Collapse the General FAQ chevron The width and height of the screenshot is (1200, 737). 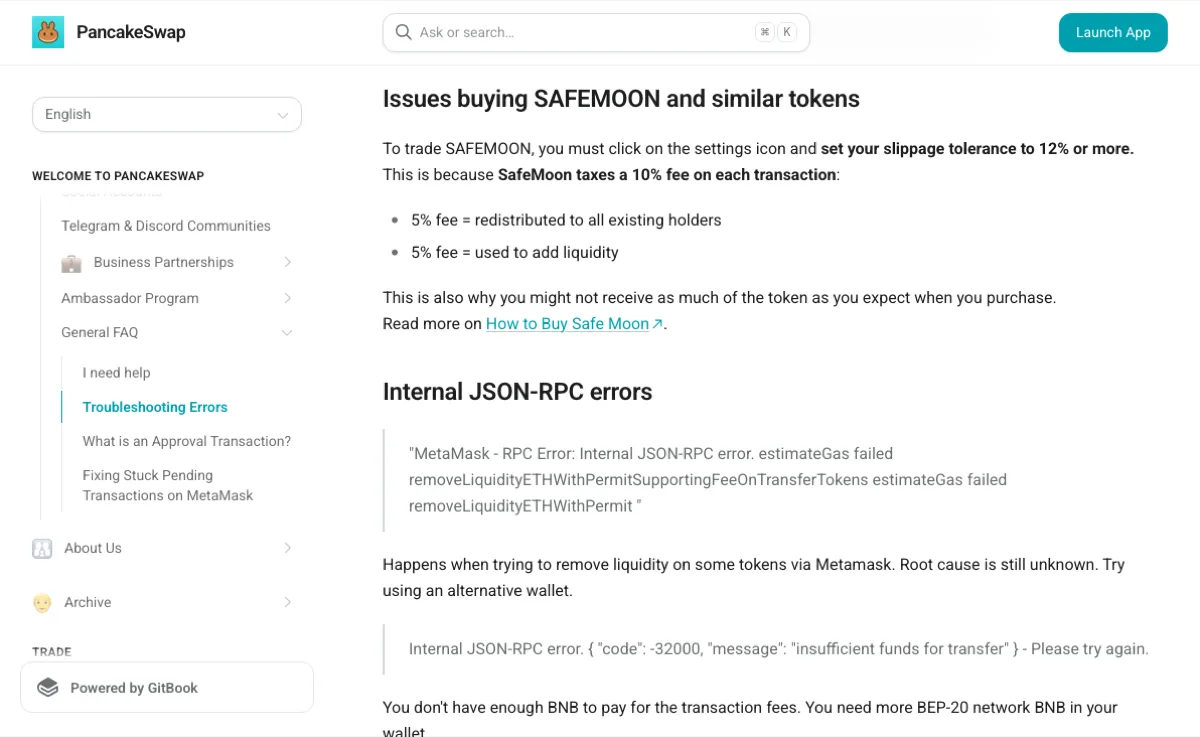tap(287, 332)
